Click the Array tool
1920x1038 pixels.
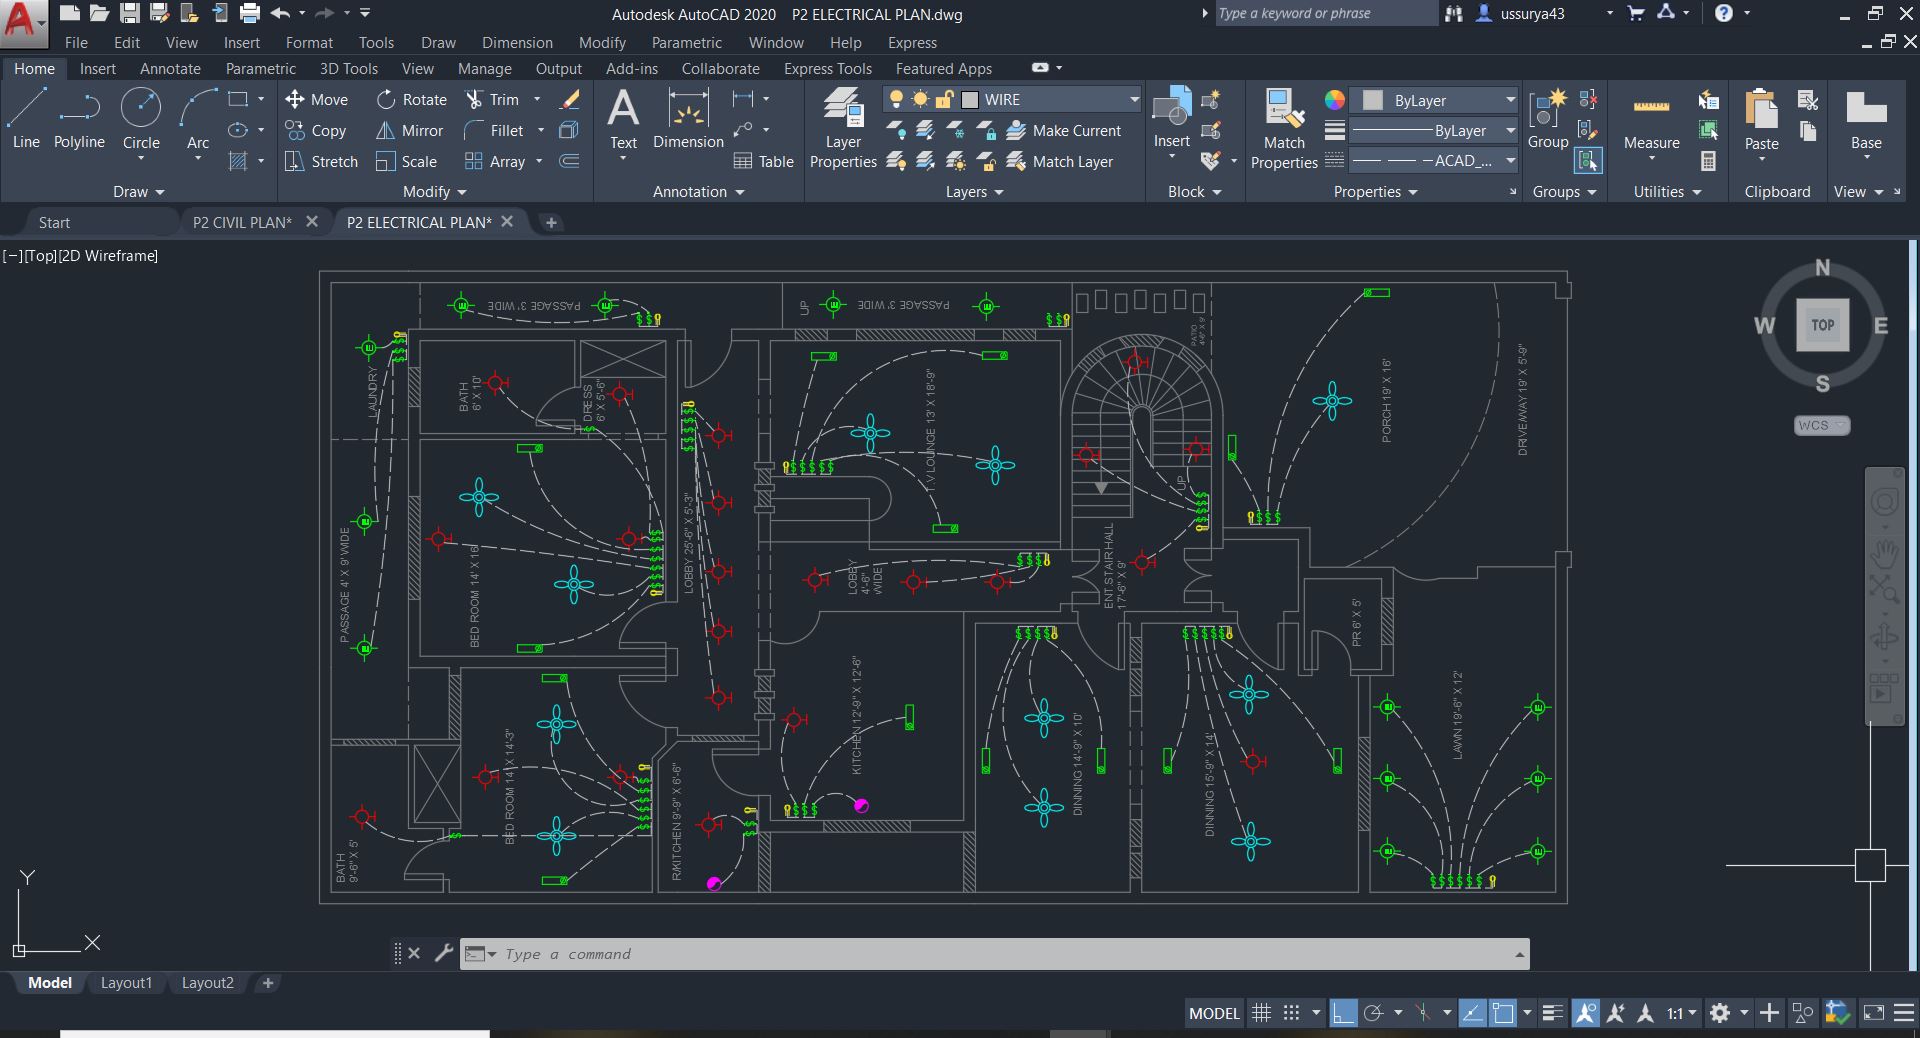(495, 161)
